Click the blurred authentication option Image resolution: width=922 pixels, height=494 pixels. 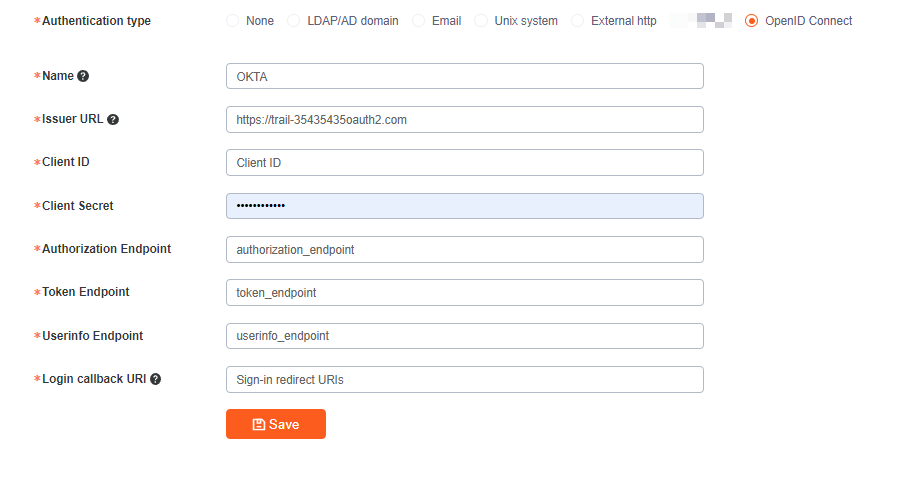(701, 21)
